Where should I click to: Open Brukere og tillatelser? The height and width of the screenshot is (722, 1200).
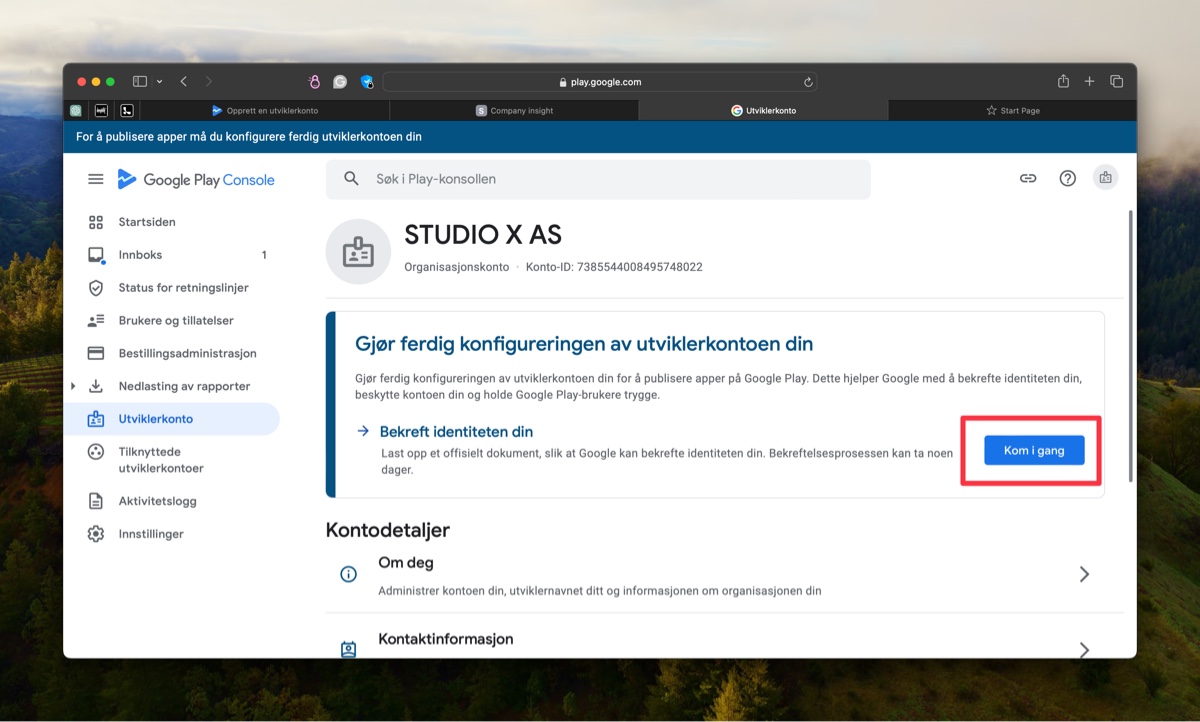pyautogui.click(x=176, y=321)
